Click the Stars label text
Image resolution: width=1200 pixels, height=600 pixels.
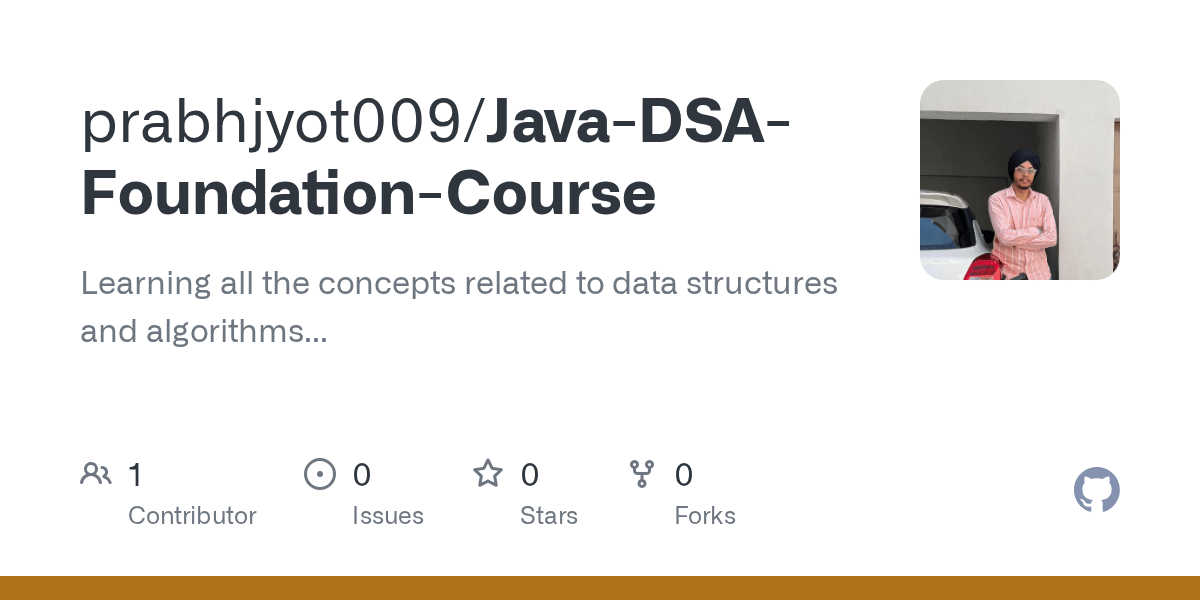click(548, 516)
